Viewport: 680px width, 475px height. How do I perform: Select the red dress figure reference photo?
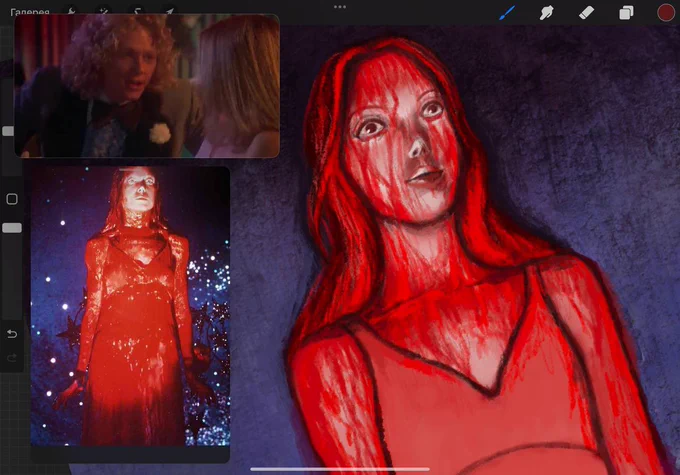130,306
